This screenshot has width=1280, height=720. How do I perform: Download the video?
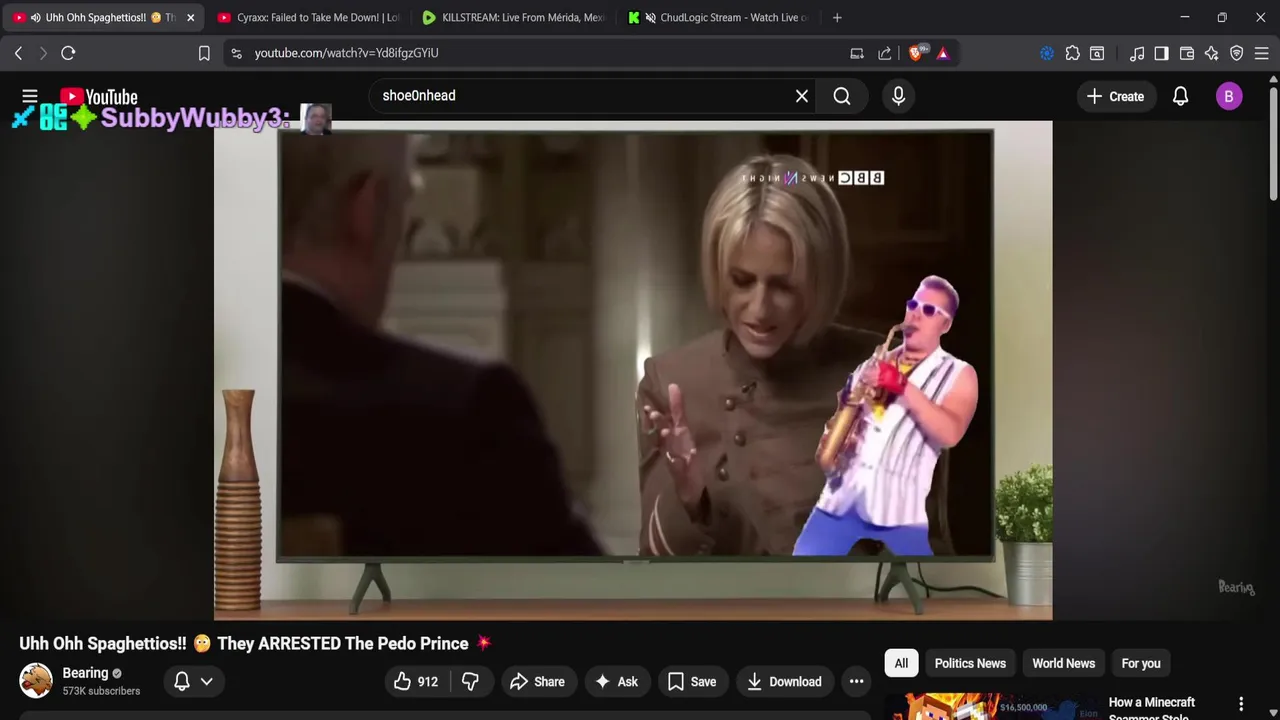(x=785, y=681)
